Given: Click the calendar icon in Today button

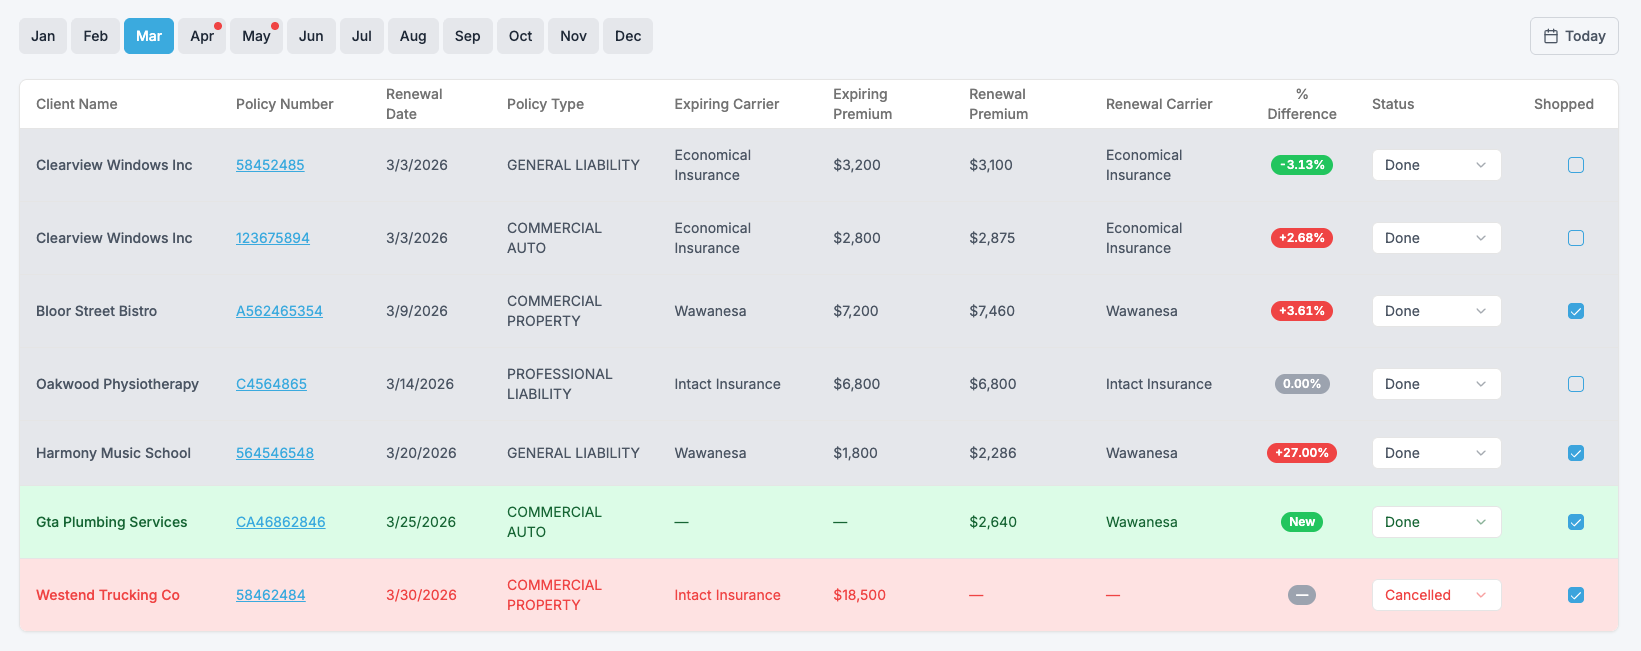Looking at the screenshot, I should 1551,36.
